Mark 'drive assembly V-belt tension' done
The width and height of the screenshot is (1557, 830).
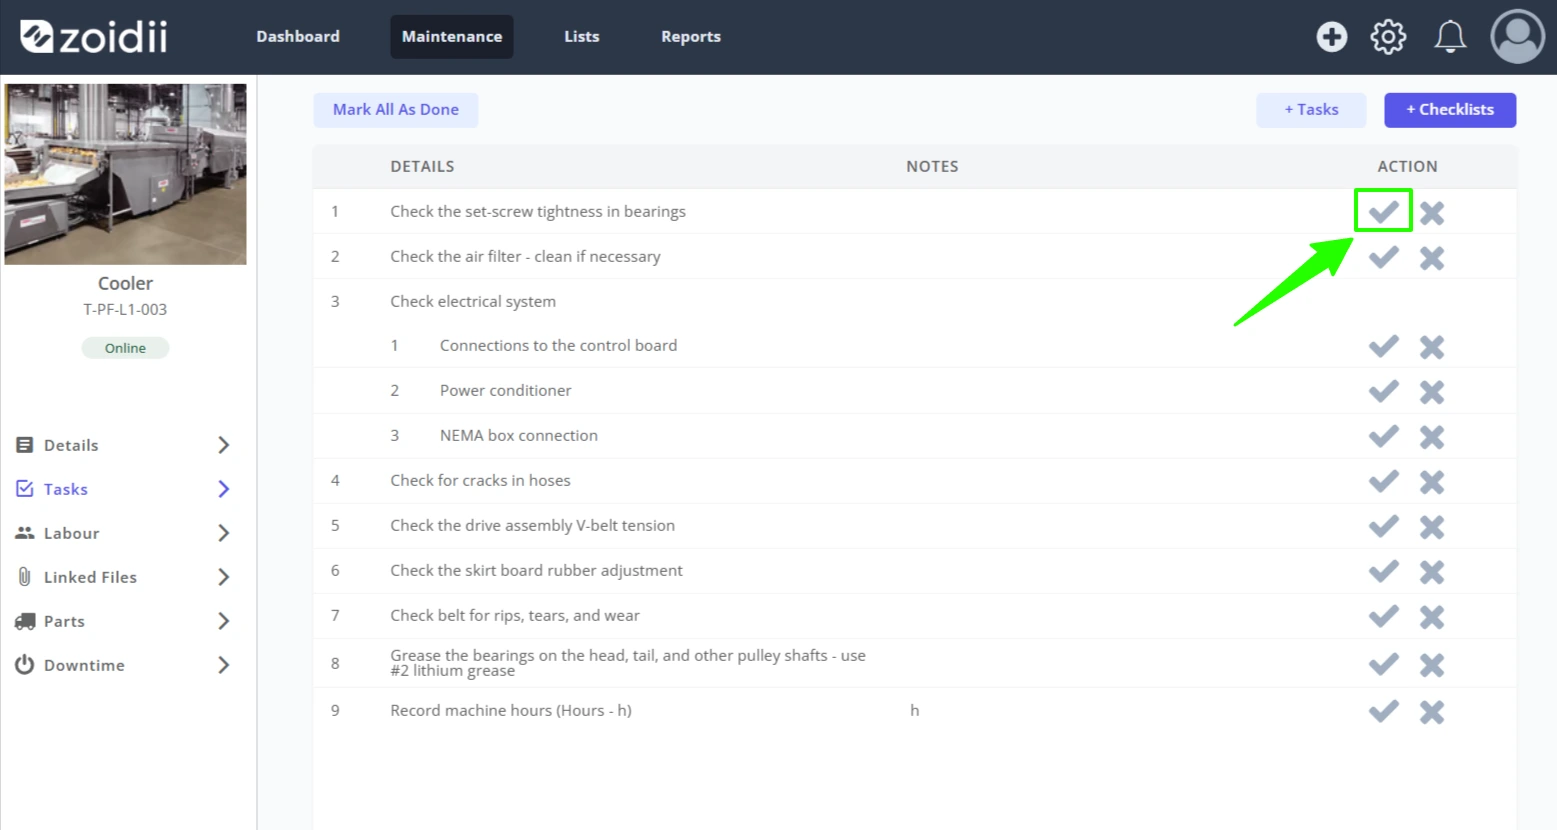1384,526
